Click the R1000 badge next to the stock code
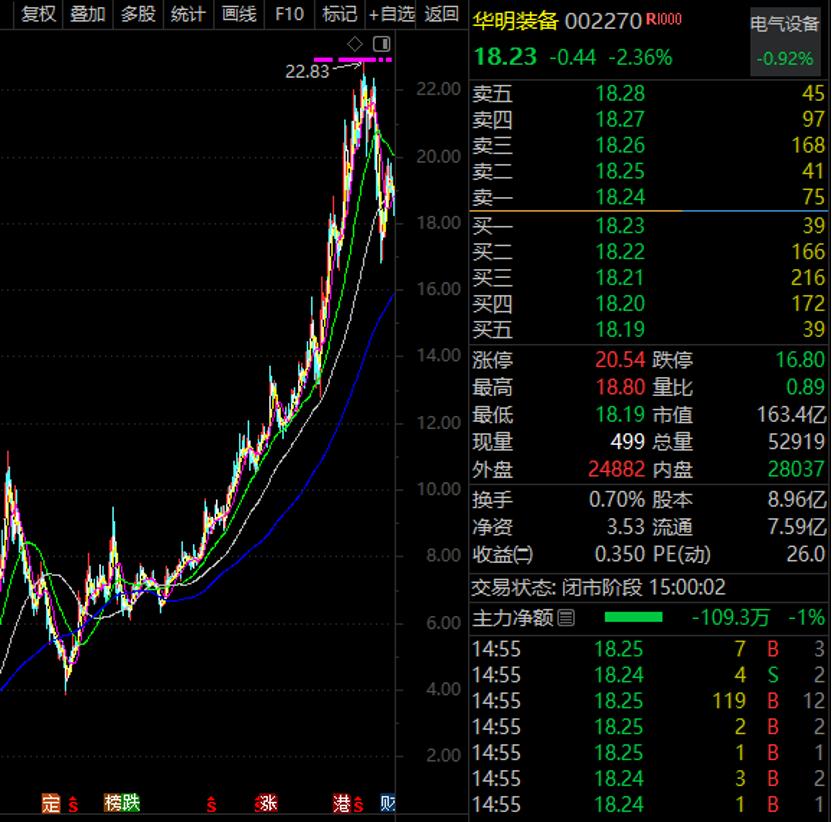The height and width of the screenshot is (822, 832). (664, 20)
